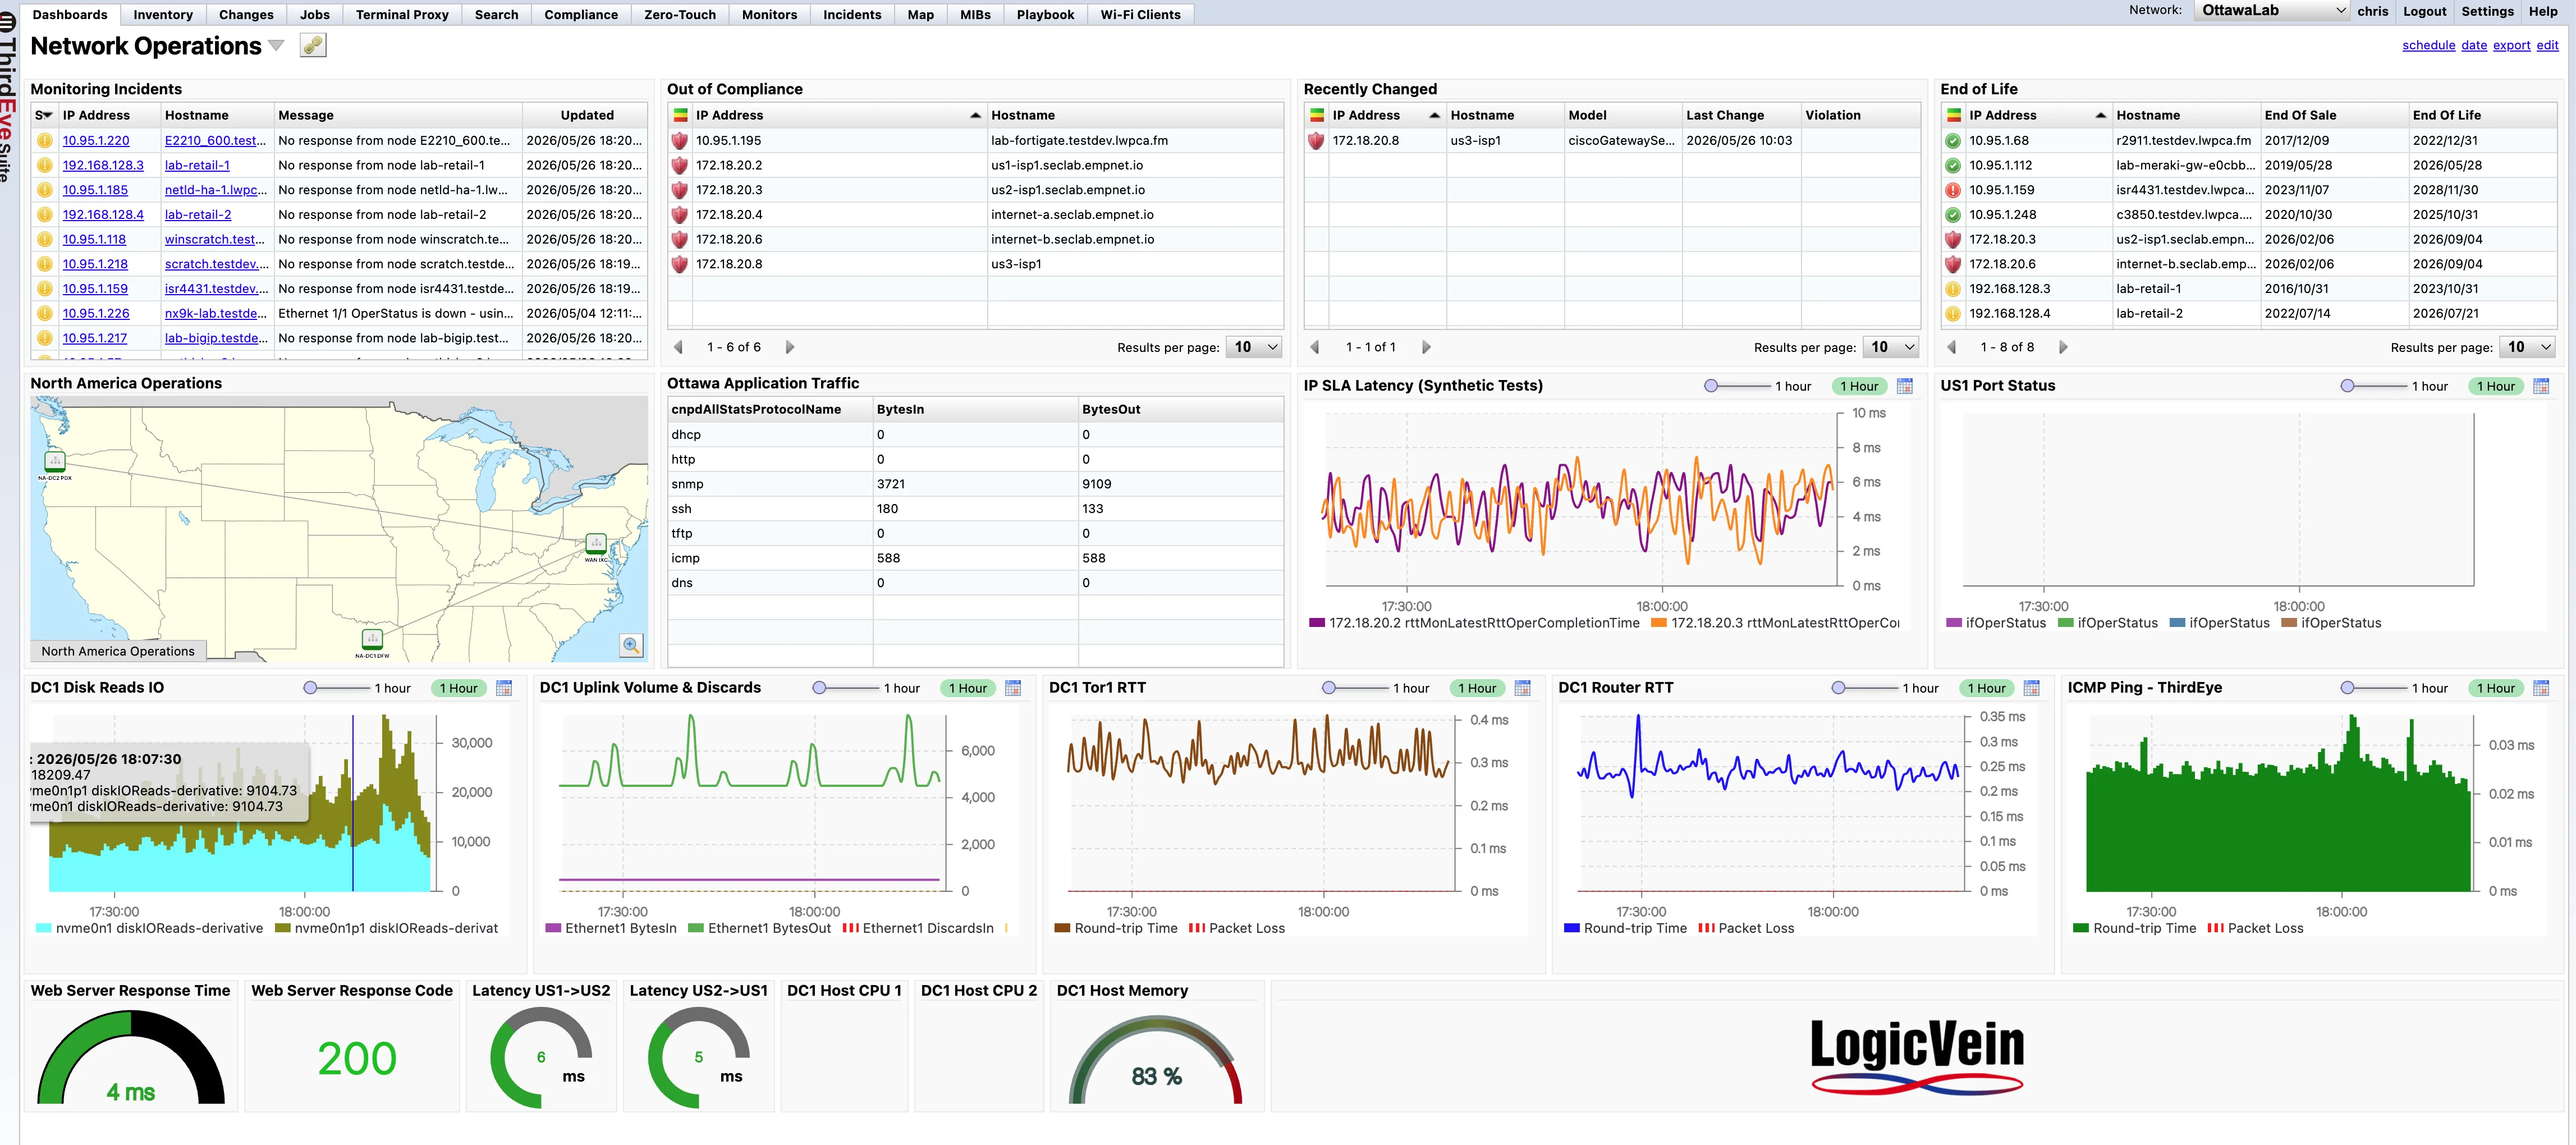
Task: Click shield icon for 10.95.1.195 compliance row
Action: [x=680, y=141]
